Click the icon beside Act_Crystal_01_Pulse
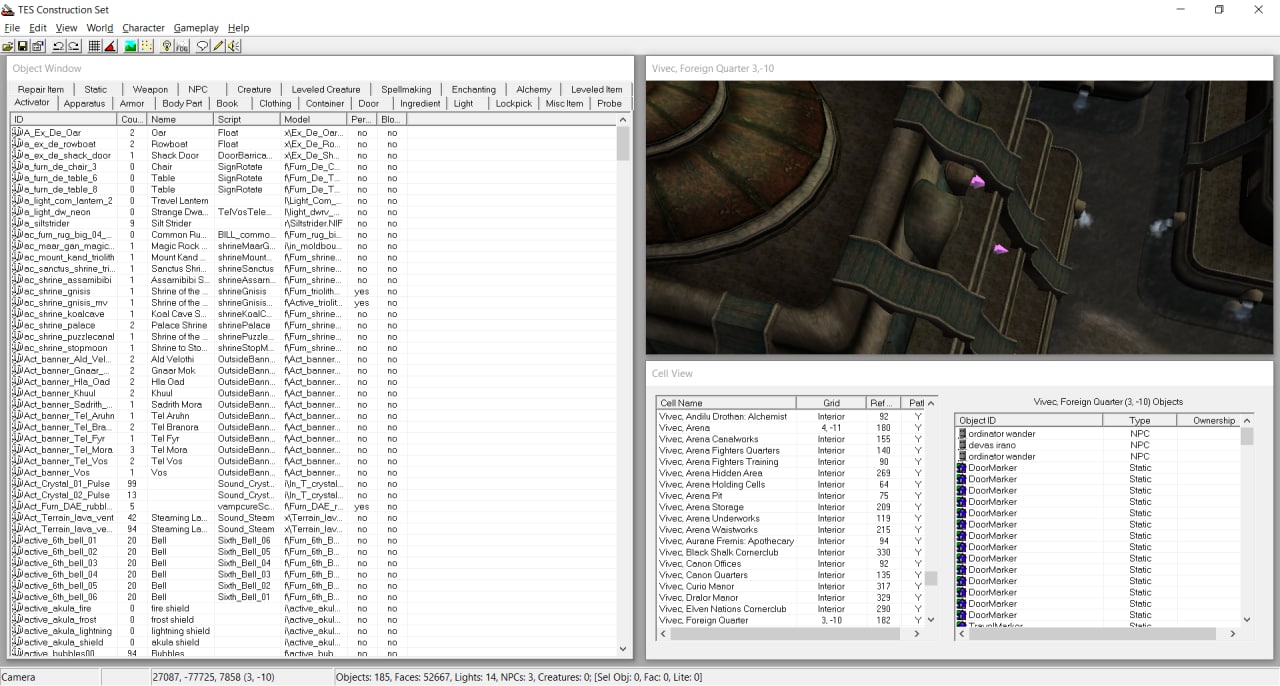The image size is (1280, 686). (x=17, y=484)
